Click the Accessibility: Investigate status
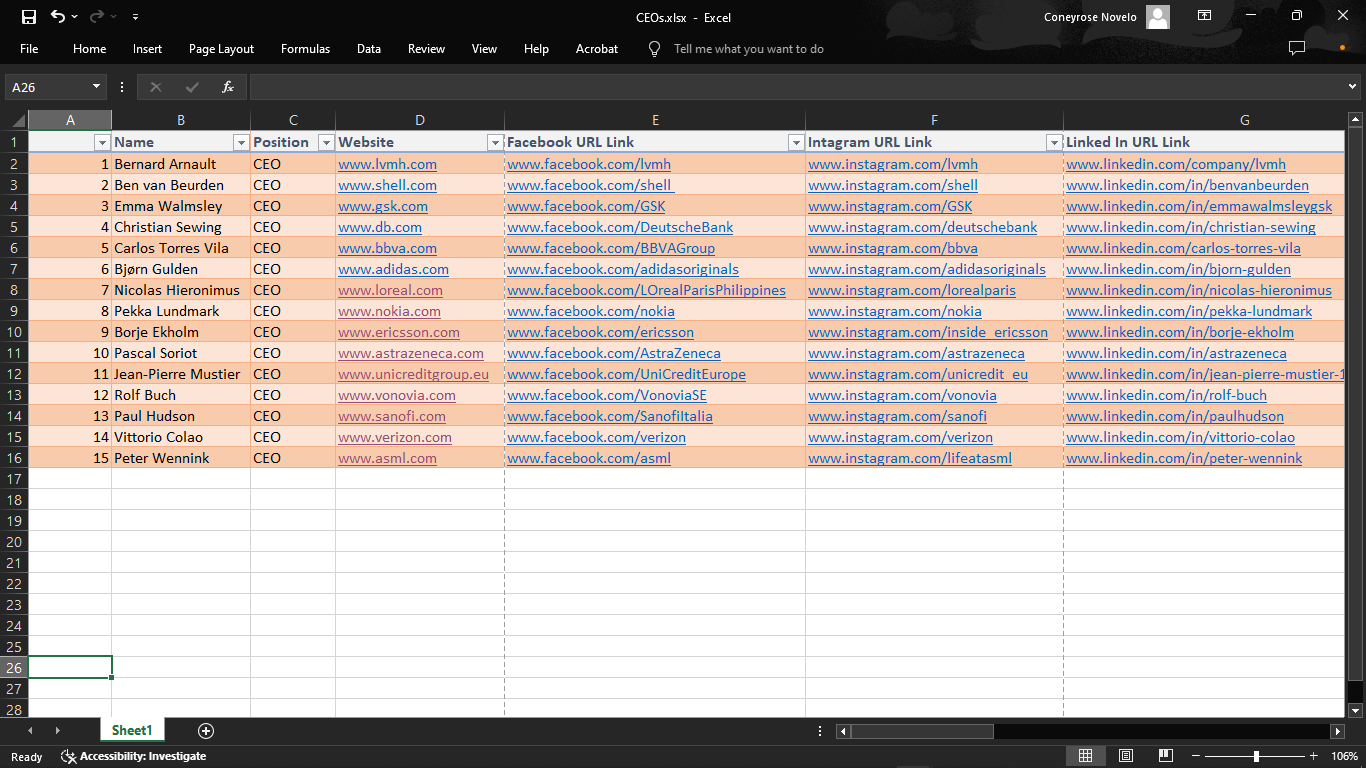Screen dimensions: 1366x768 click(x=134, y=756)
